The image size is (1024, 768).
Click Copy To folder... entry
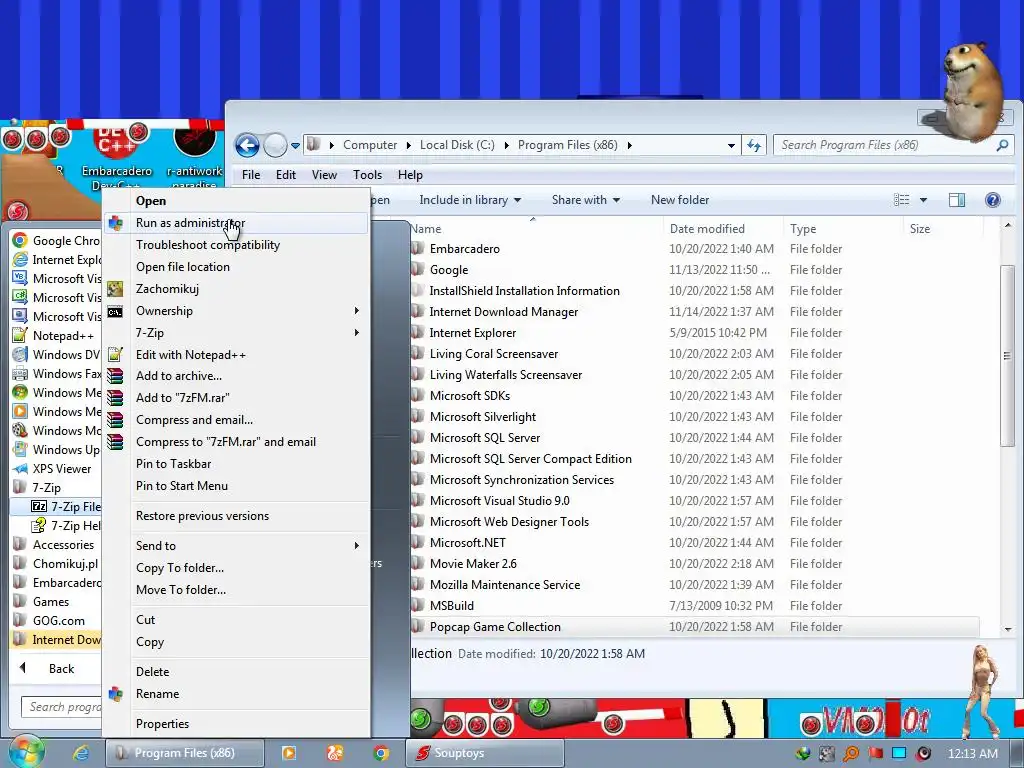(180, 568)
